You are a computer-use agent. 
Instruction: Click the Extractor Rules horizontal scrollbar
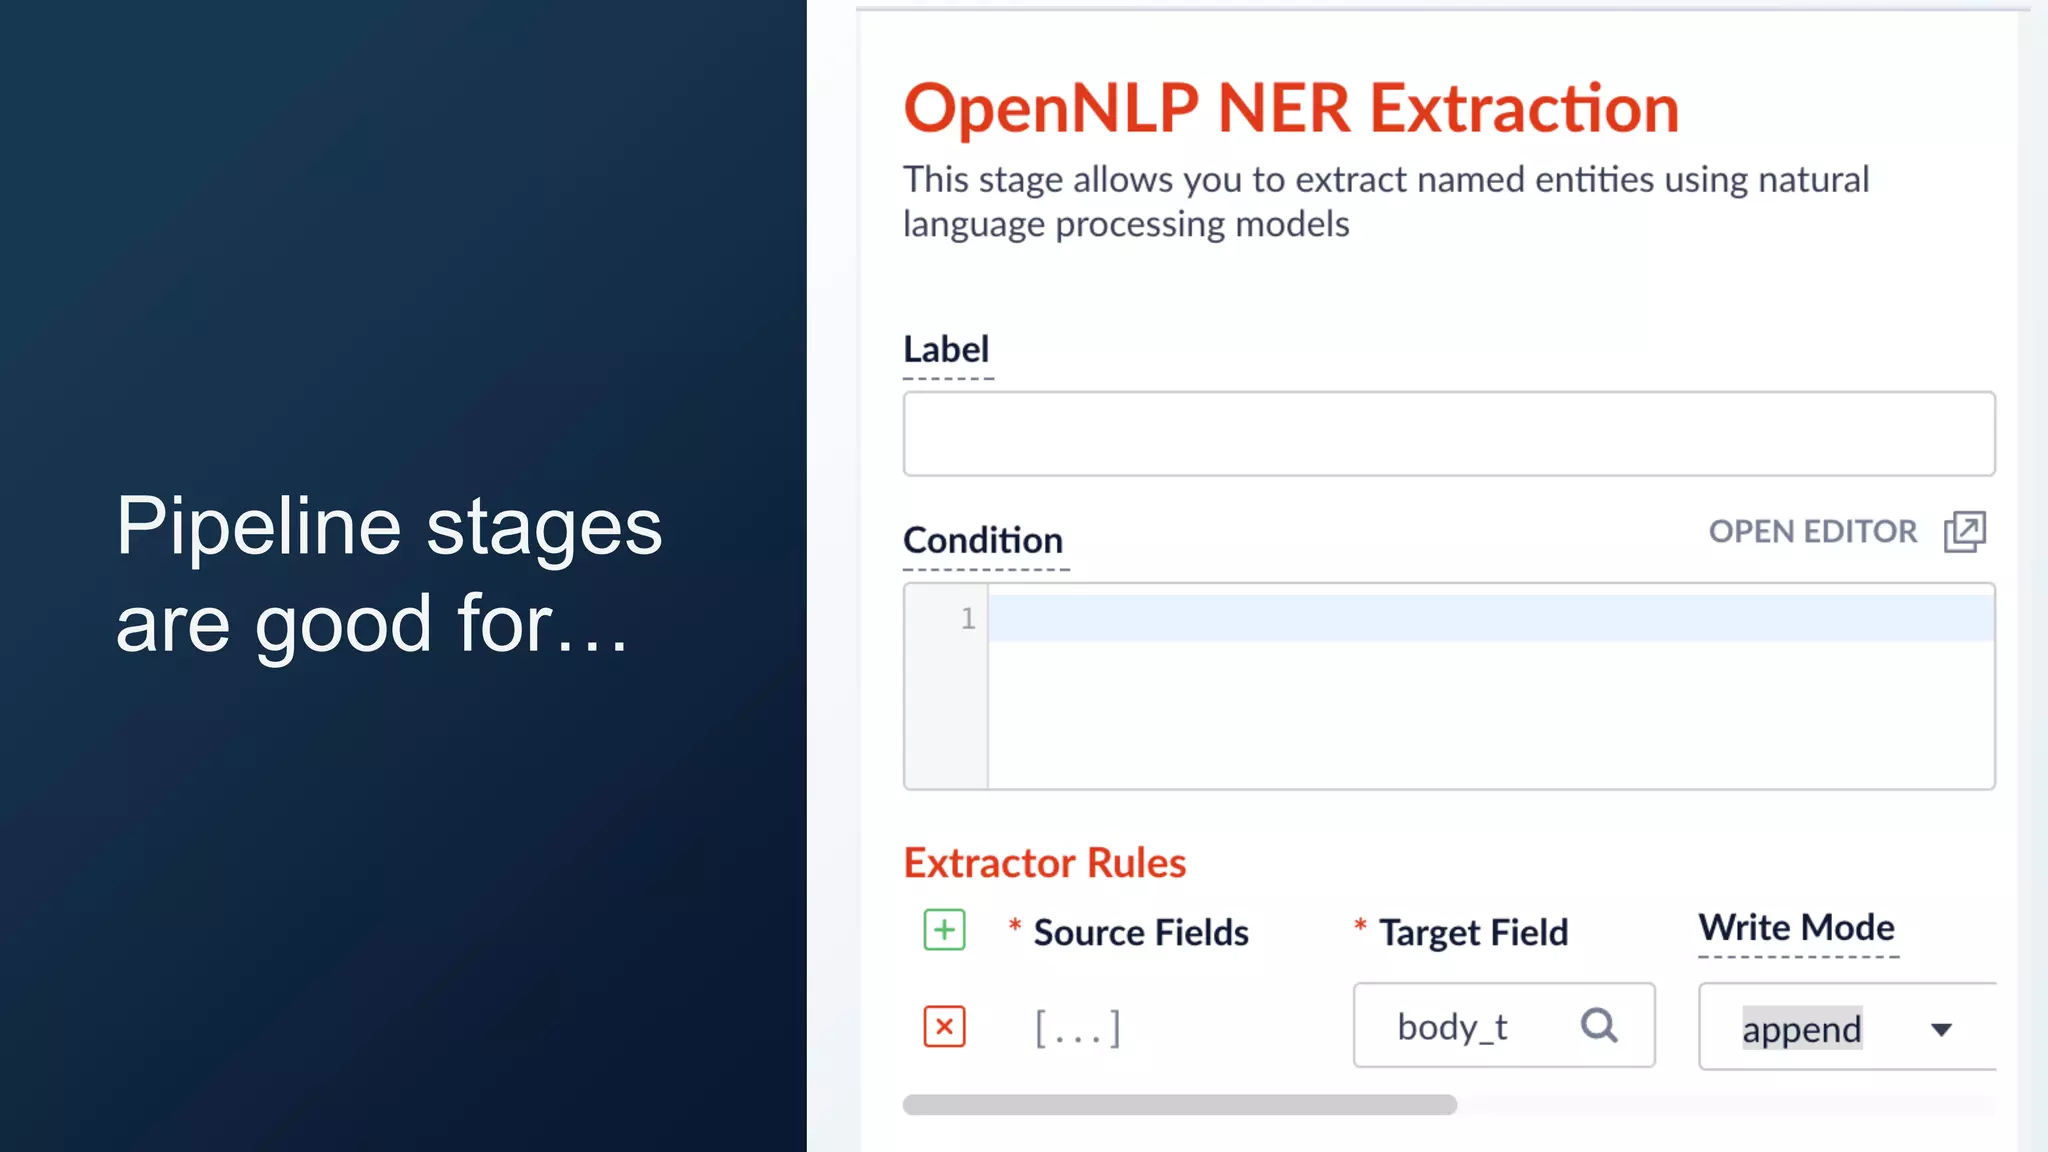[1180, 1105]
